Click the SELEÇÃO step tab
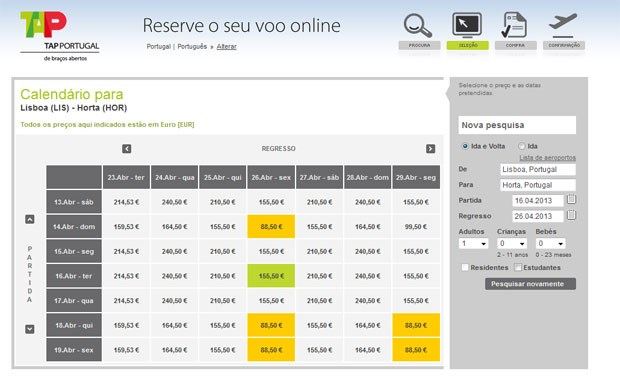 pos(468,45)
